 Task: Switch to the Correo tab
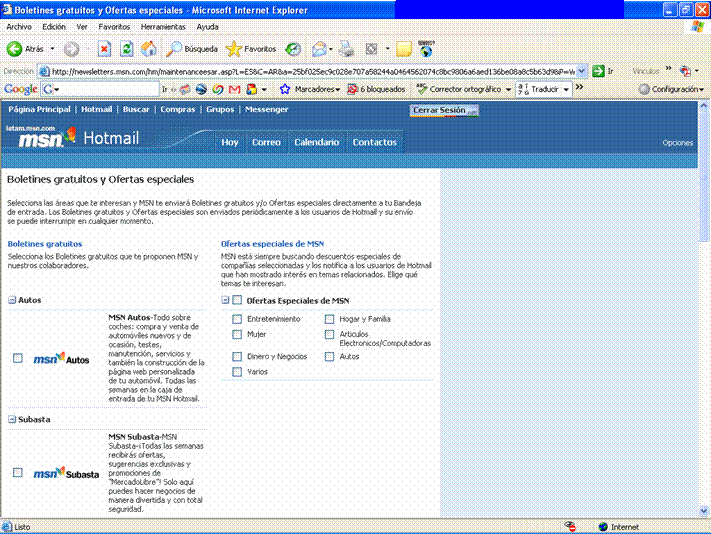[266, 142]
